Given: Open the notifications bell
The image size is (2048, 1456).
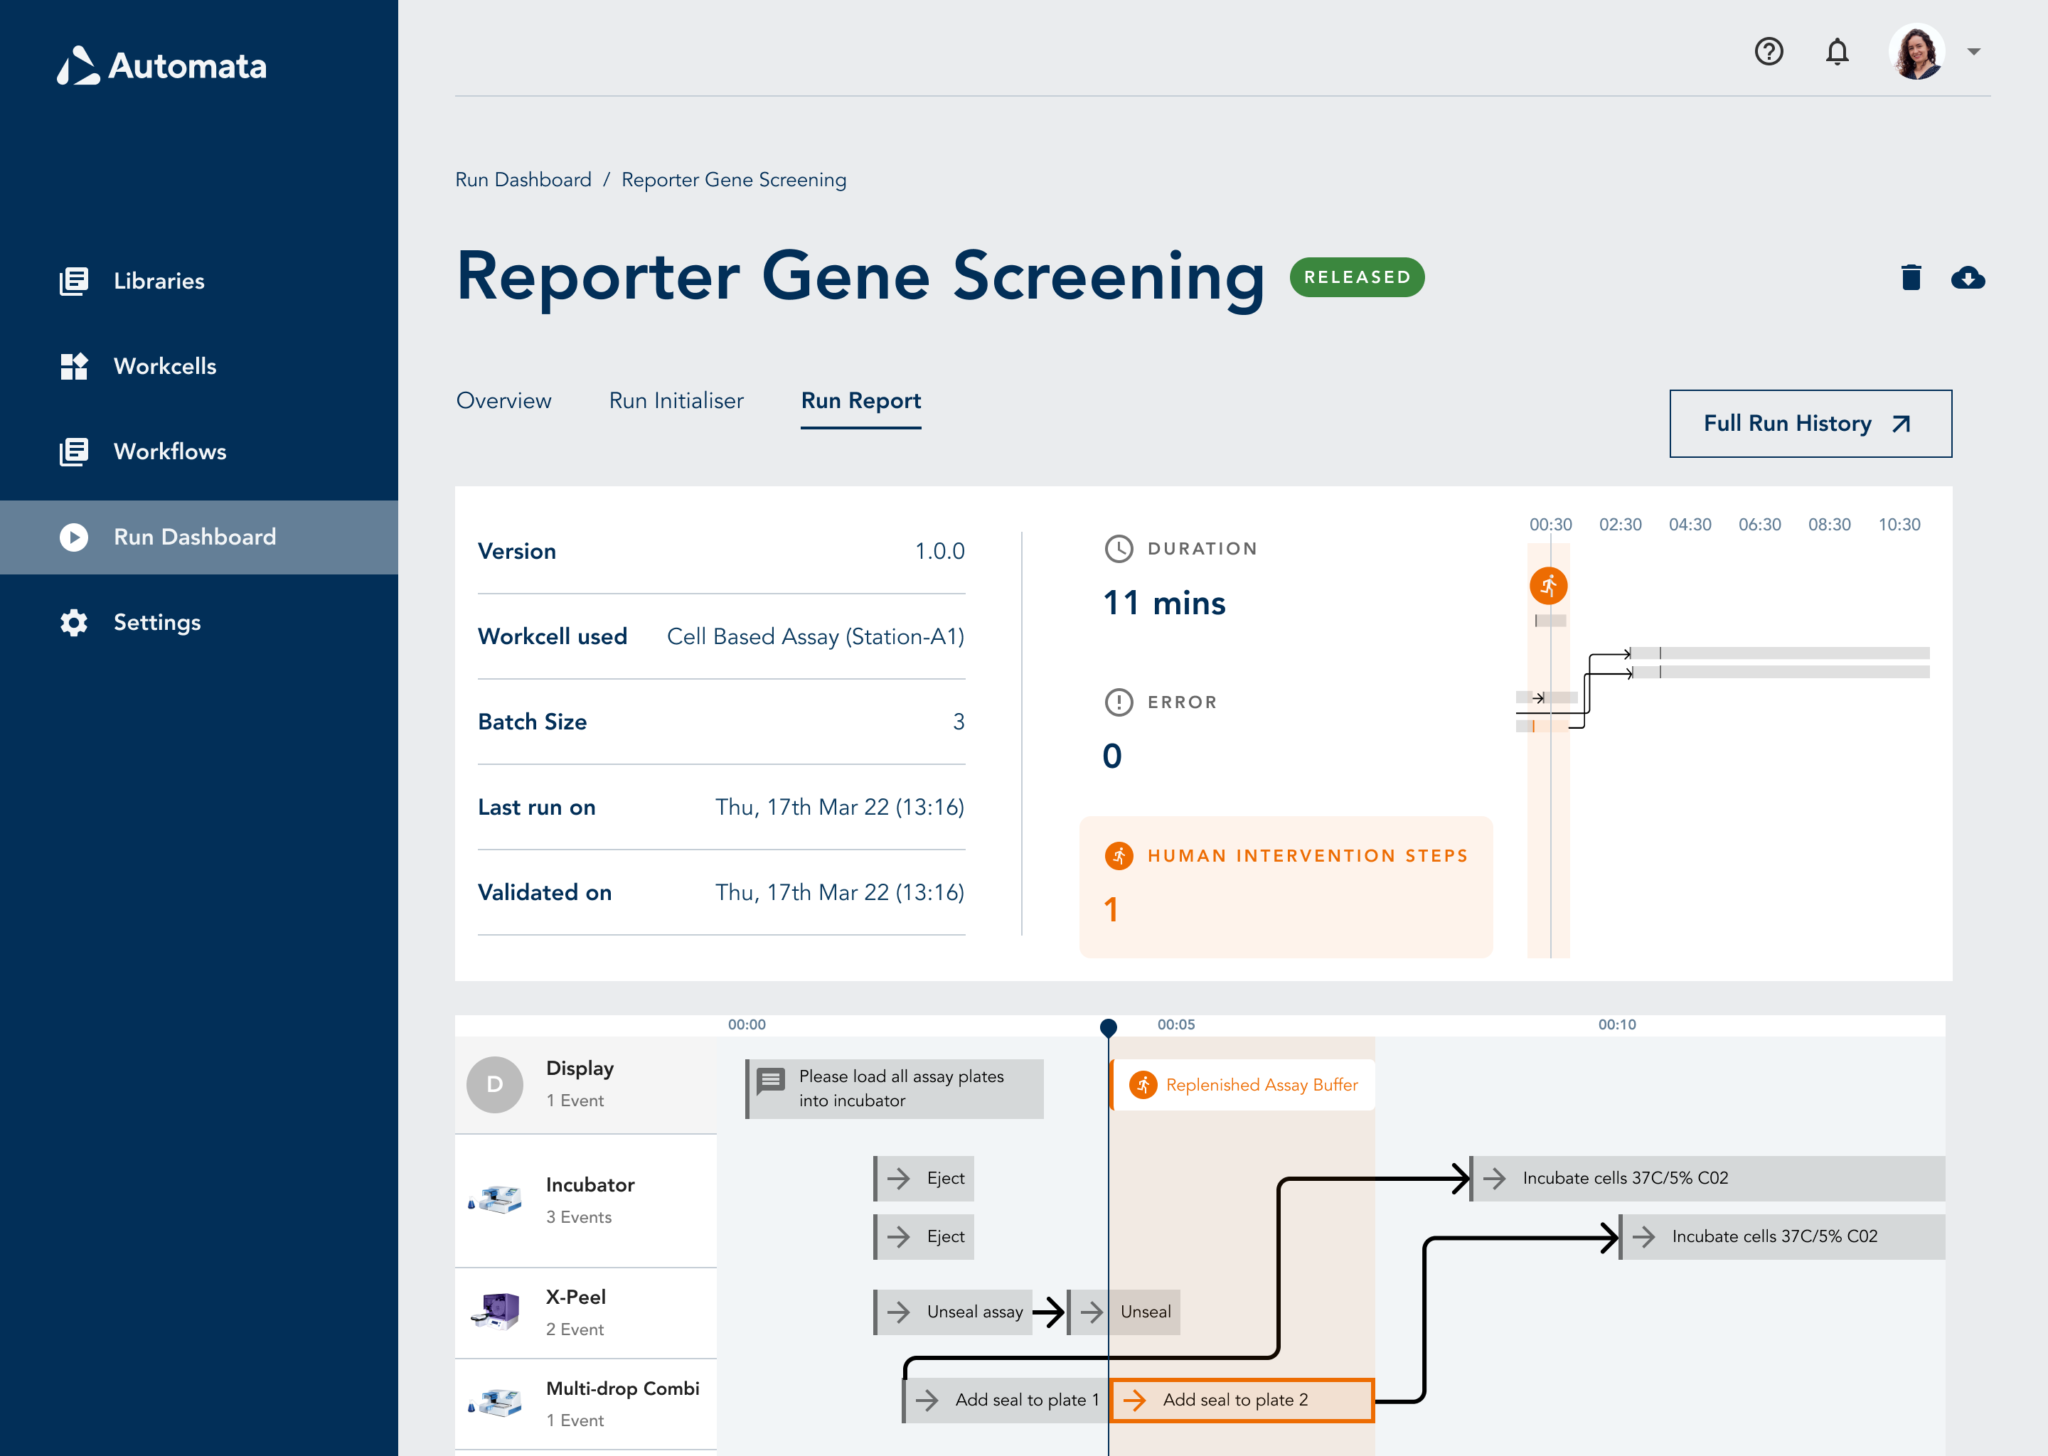Looking at the screenshot, I should [1836, 51].
